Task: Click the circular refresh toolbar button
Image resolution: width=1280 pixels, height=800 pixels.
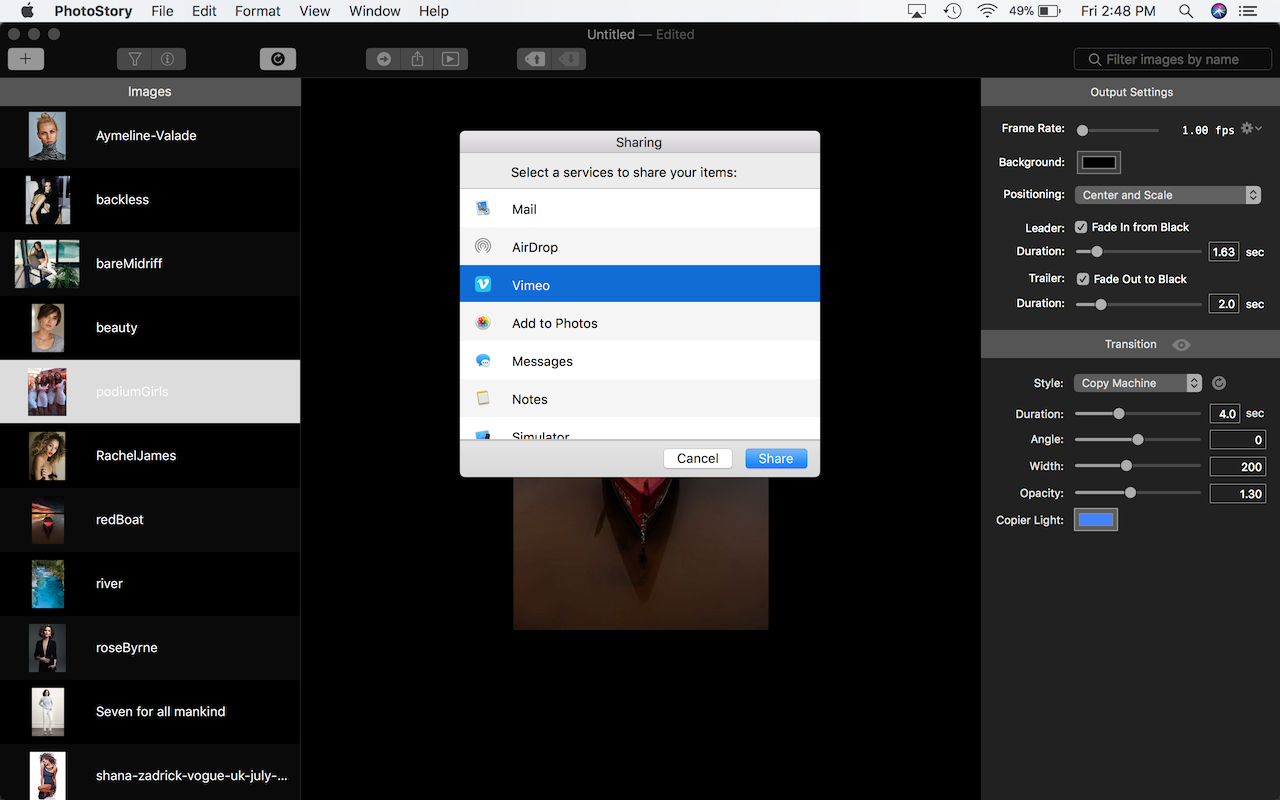Action: (278, 59)
